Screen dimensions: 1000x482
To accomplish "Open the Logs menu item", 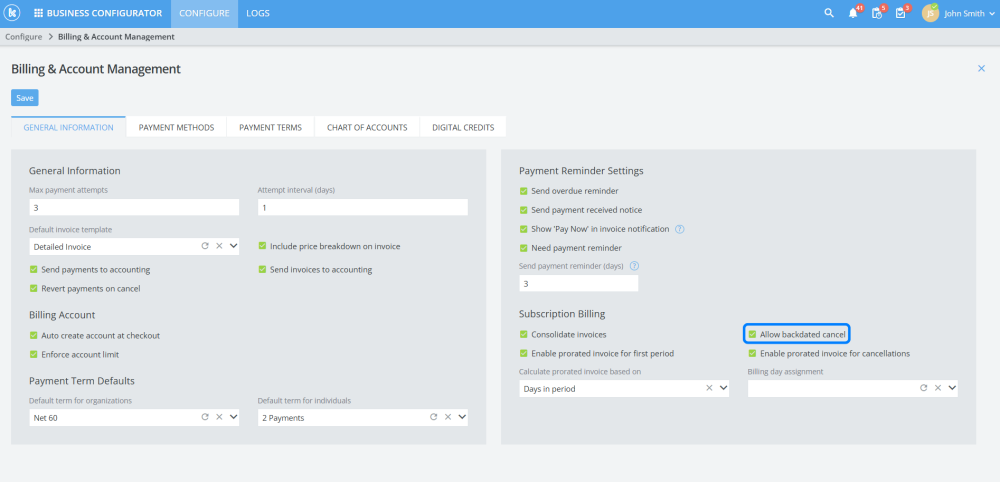I will click(258, 13).
